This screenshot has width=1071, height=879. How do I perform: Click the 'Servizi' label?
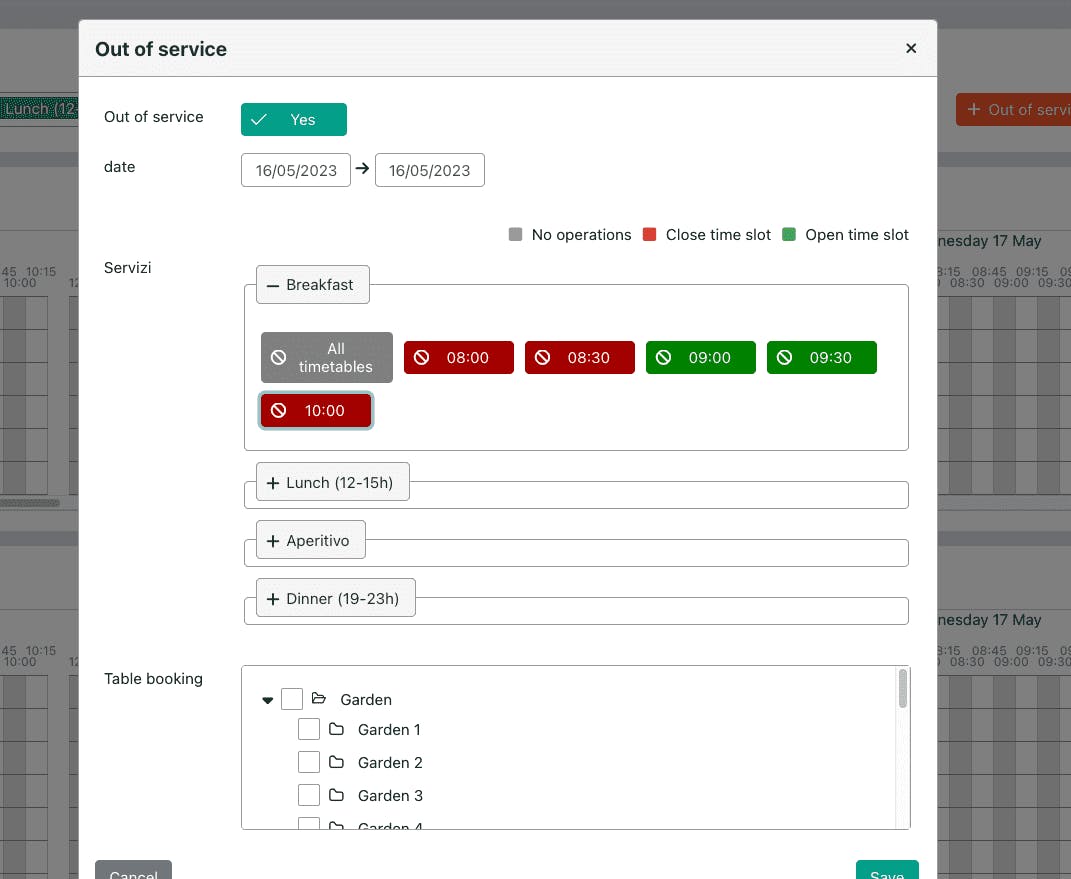point(128,268)
